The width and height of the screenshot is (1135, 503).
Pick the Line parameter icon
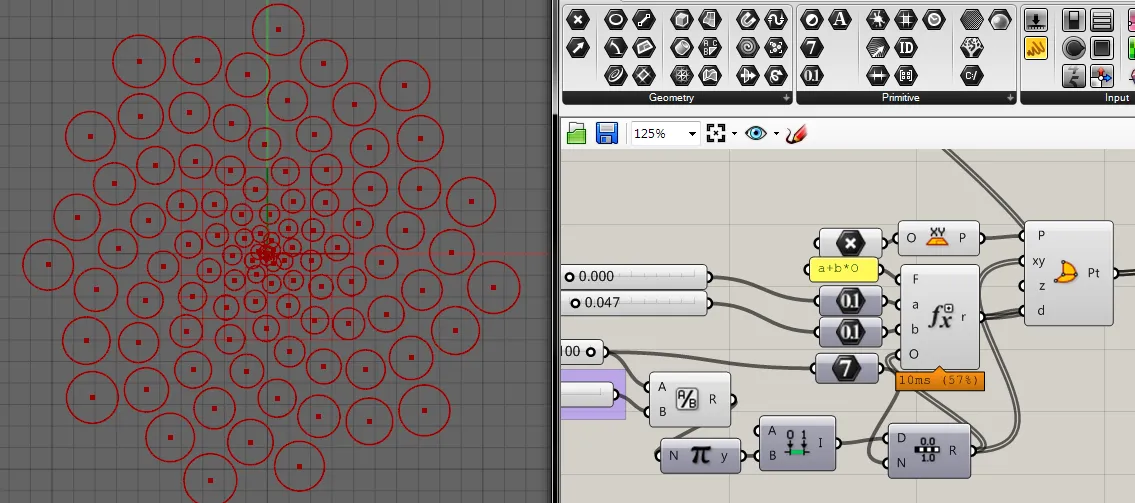click(x=644, y=20)
